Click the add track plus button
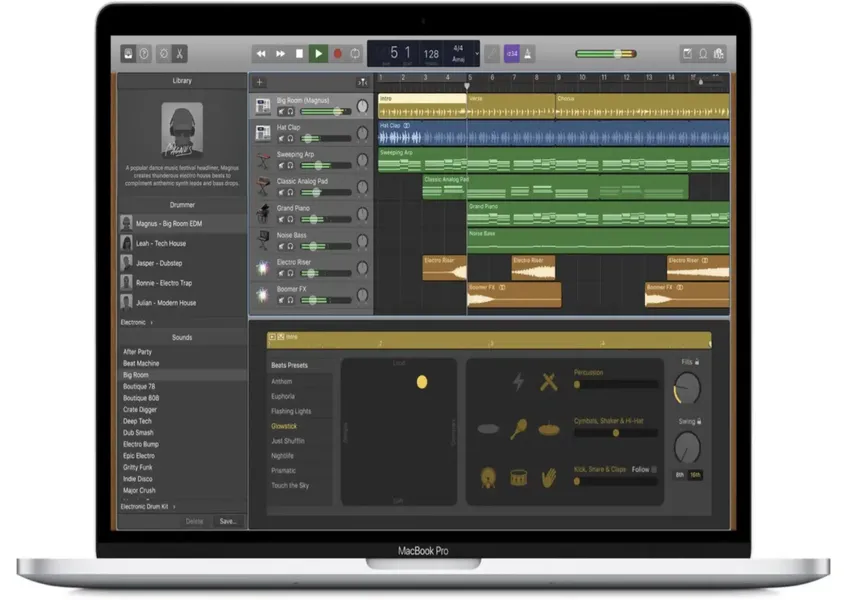This screenshot has width=850, height=600. tap(260, 82)
